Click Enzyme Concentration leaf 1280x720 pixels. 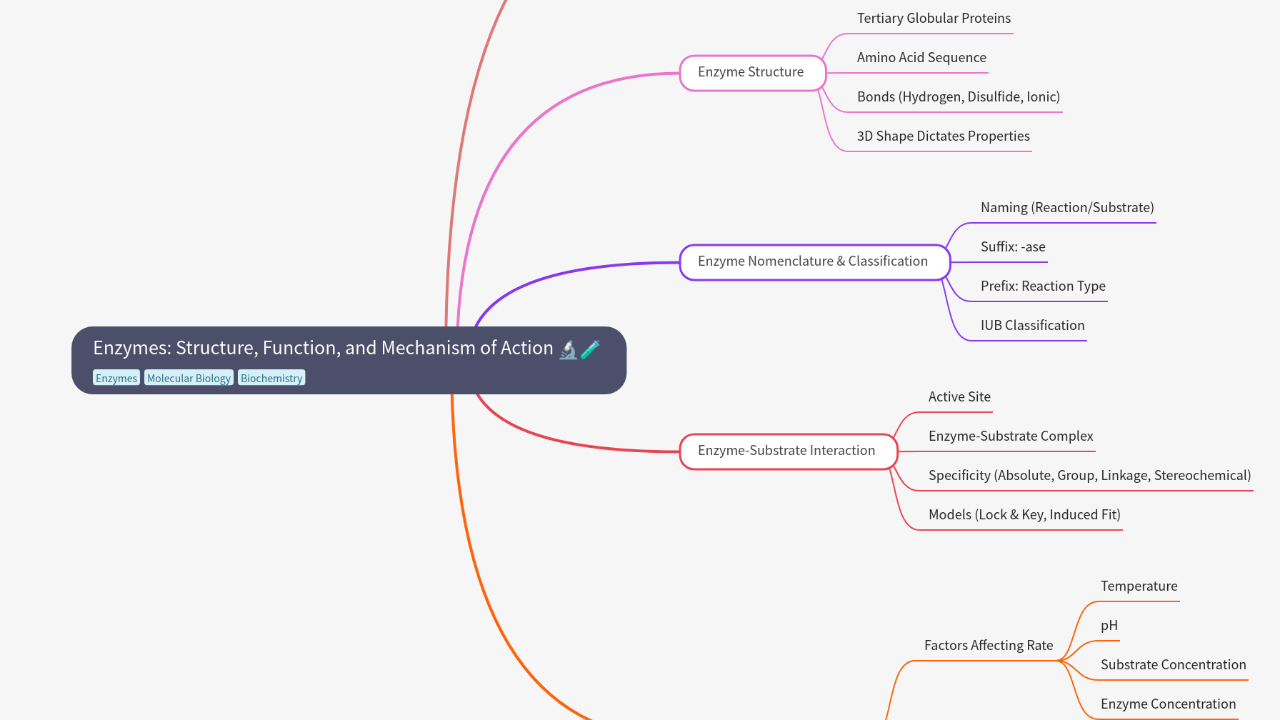(x=1168, y=704)
